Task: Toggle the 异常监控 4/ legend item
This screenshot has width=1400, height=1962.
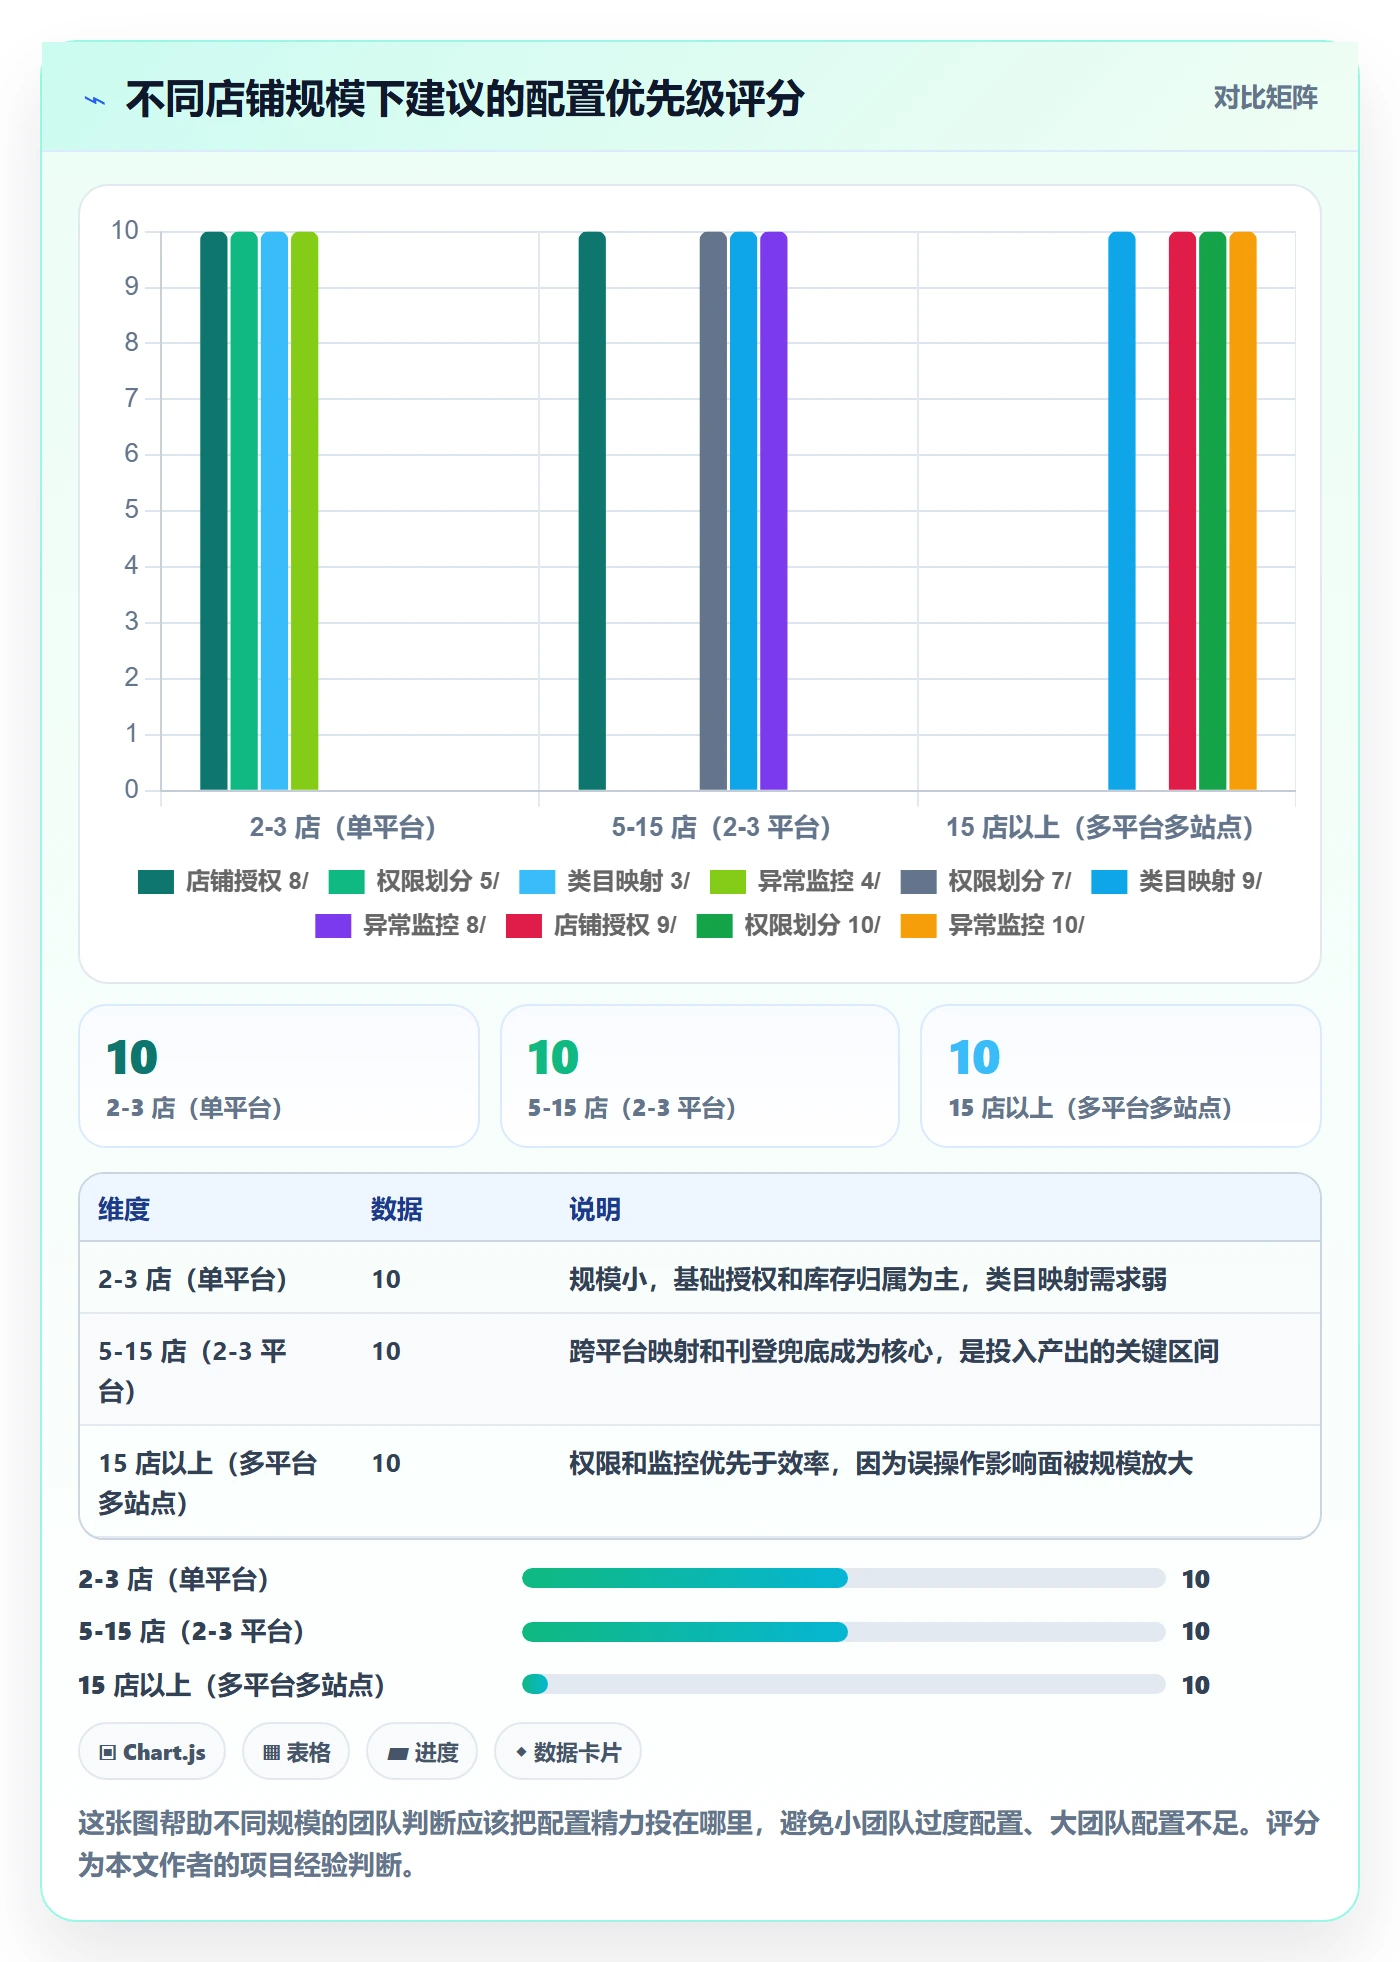Action: click(x=795, y=881)
